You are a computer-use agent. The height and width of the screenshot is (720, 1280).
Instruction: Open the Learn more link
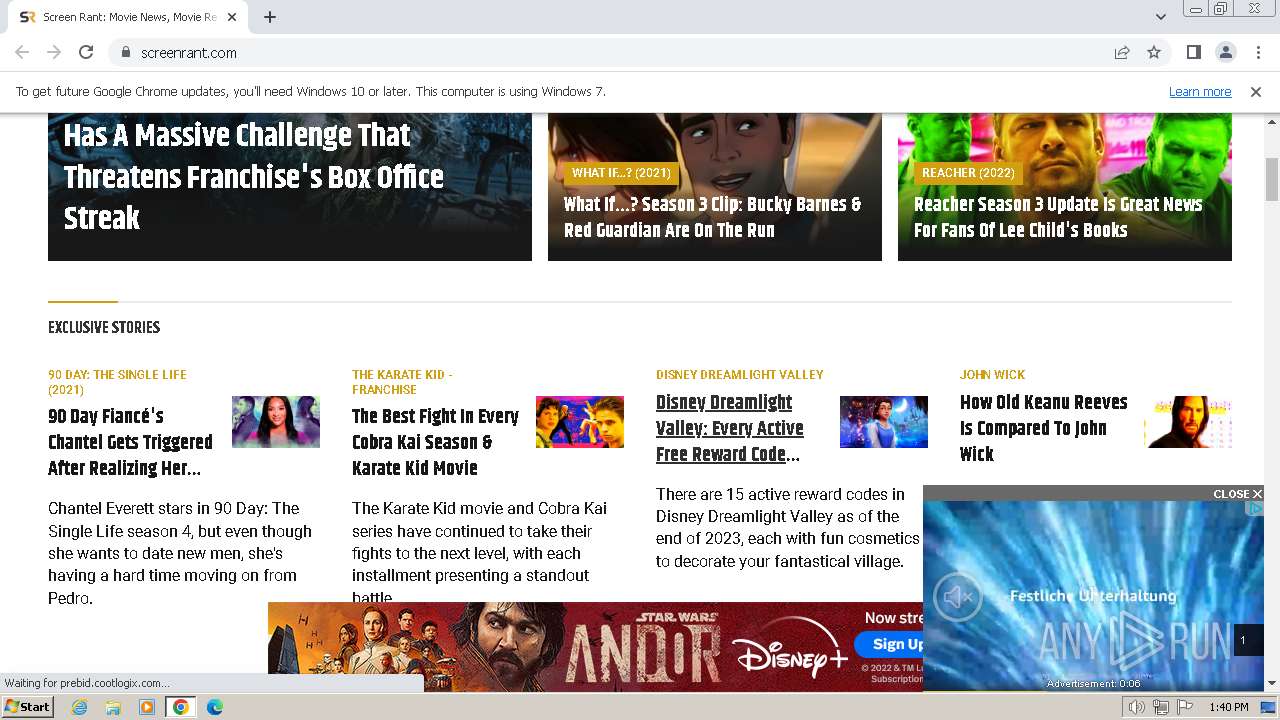point(1200,91)
